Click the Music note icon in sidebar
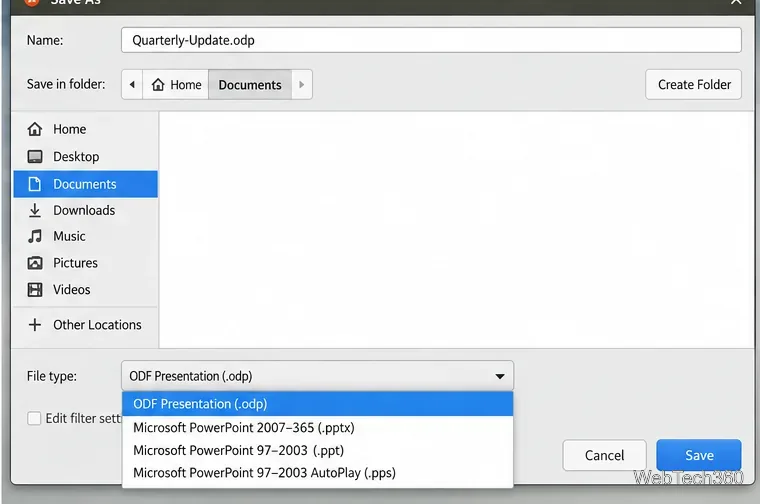Screen dimensions: 760x504 coord(35,236)
